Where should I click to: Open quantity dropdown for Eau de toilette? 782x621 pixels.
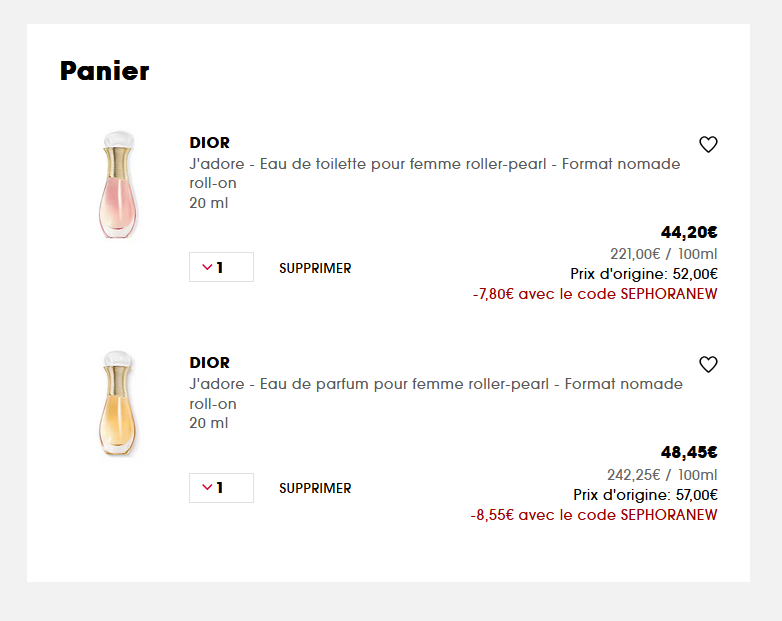(221, 268)
